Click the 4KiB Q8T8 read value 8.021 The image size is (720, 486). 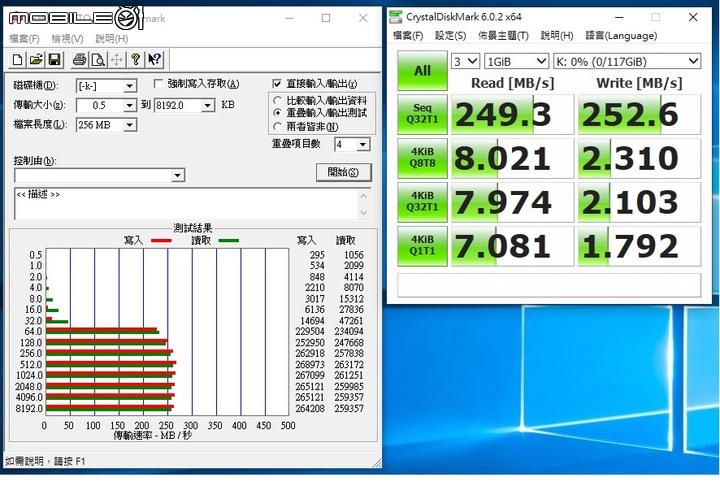512,158
